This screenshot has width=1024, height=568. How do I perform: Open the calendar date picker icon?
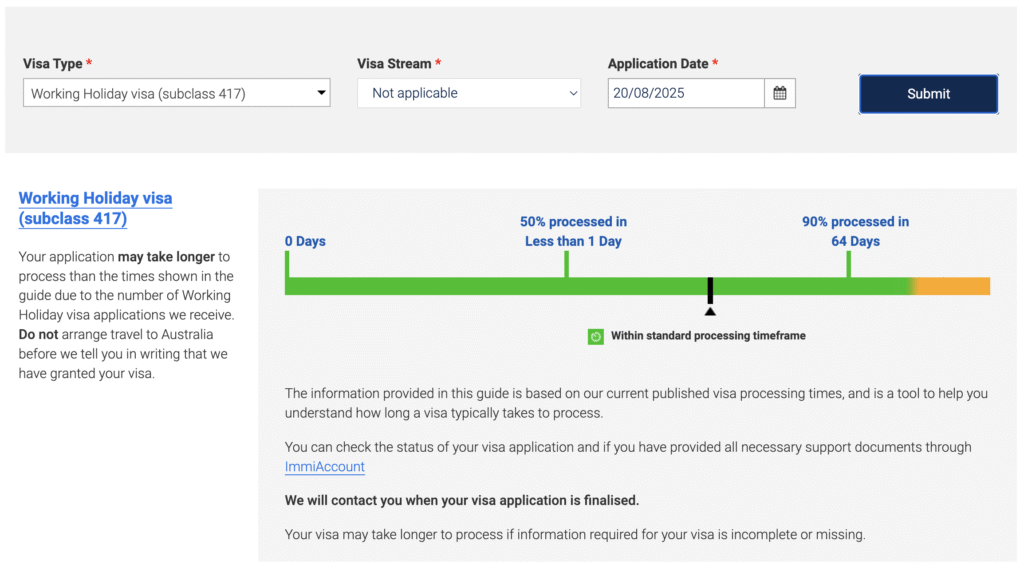pyautogui.click(x=780, y=93)
